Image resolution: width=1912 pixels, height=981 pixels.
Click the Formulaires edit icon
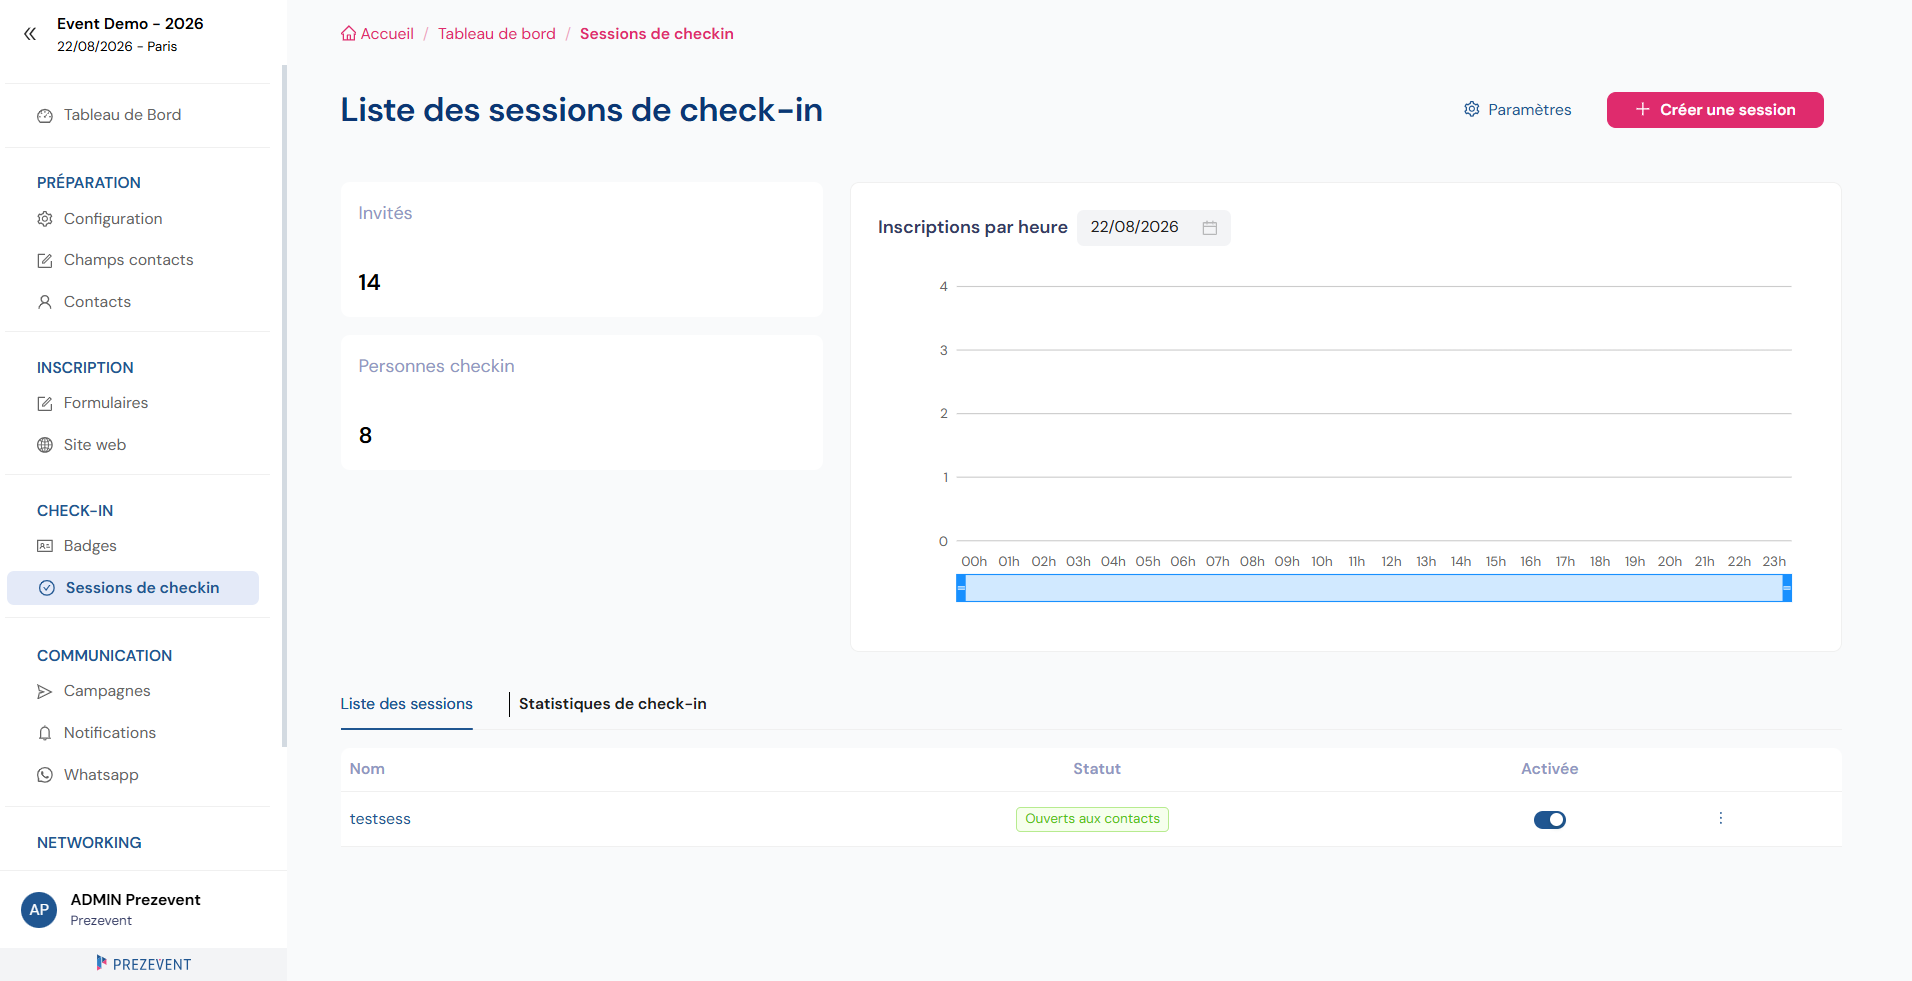coord(45,404)
